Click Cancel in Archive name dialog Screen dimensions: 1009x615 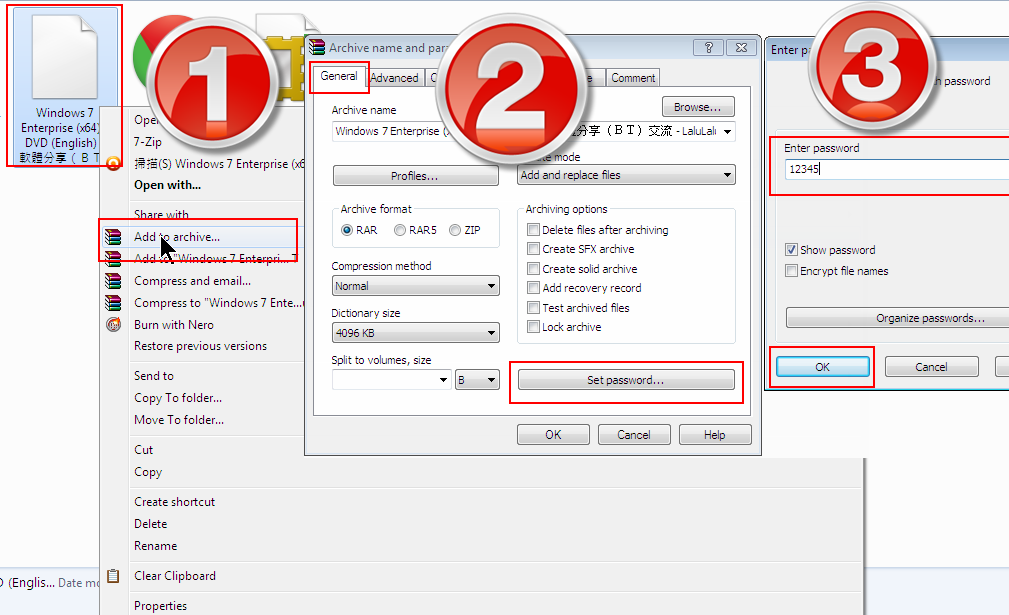tap(634, 435)
